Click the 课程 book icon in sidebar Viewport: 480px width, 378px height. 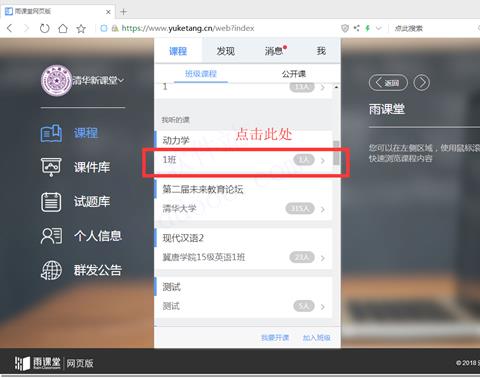tap(51, 134)
